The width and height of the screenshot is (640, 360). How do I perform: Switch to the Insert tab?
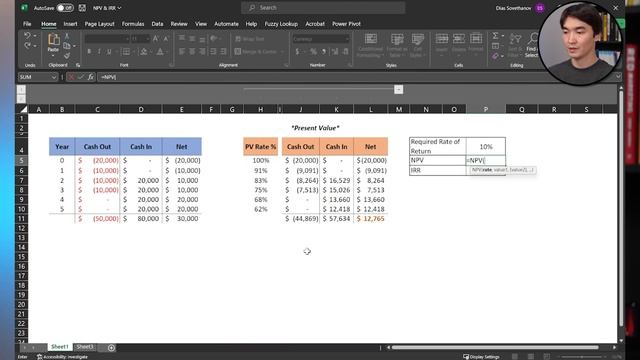coord(70,24)
